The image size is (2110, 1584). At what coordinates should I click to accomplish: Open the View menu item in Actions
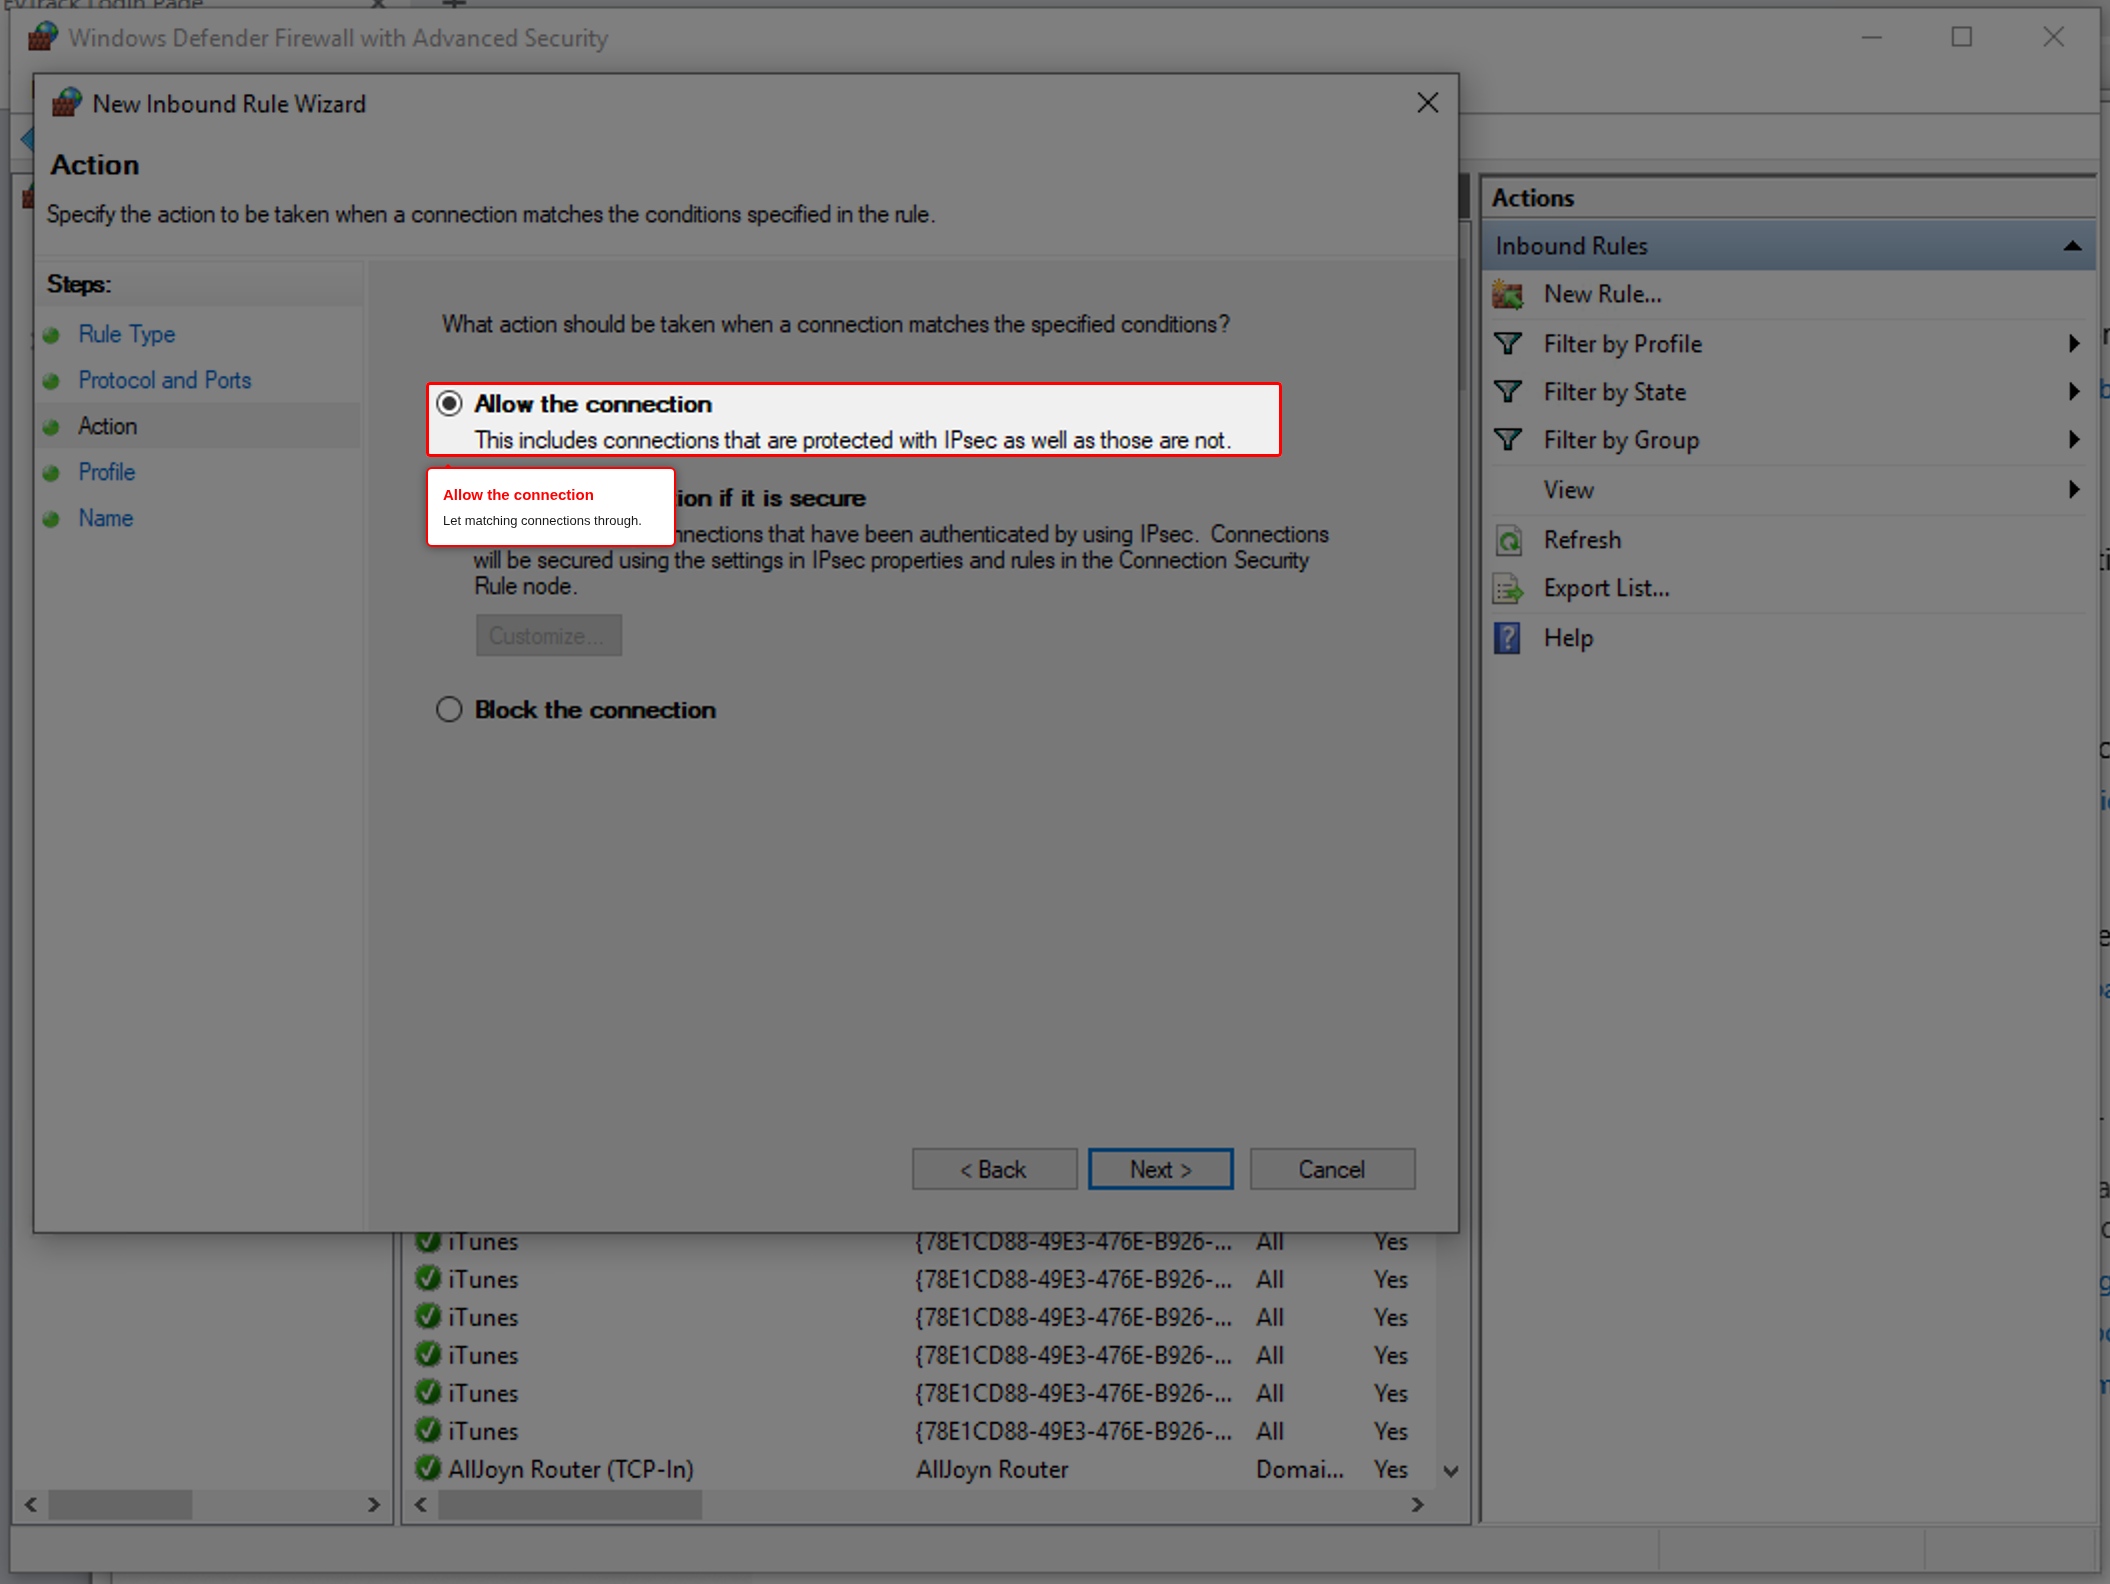click(x=1568, y=490)
